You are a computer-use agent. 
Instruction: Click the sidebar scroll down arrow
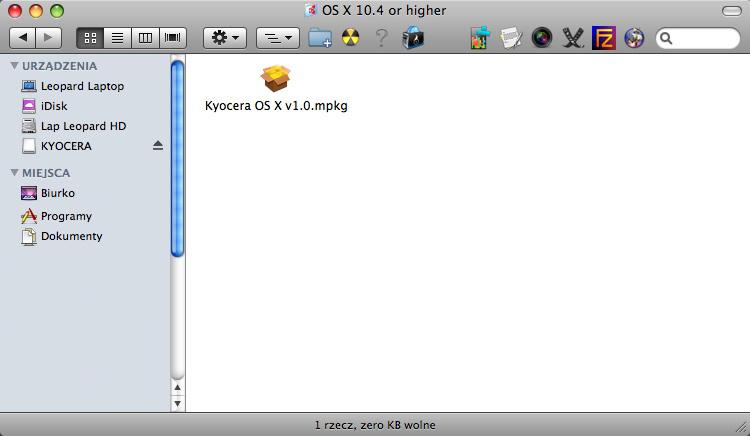pyautogui.click(x=177, y=403)
